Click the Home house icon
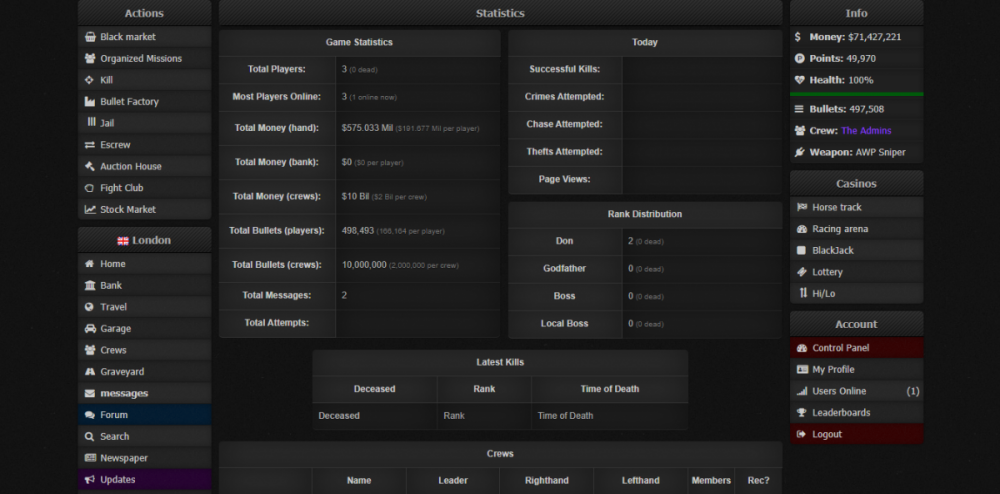Image resolution: width=1000 pixels, height=494 pixels. coord(89,264)
